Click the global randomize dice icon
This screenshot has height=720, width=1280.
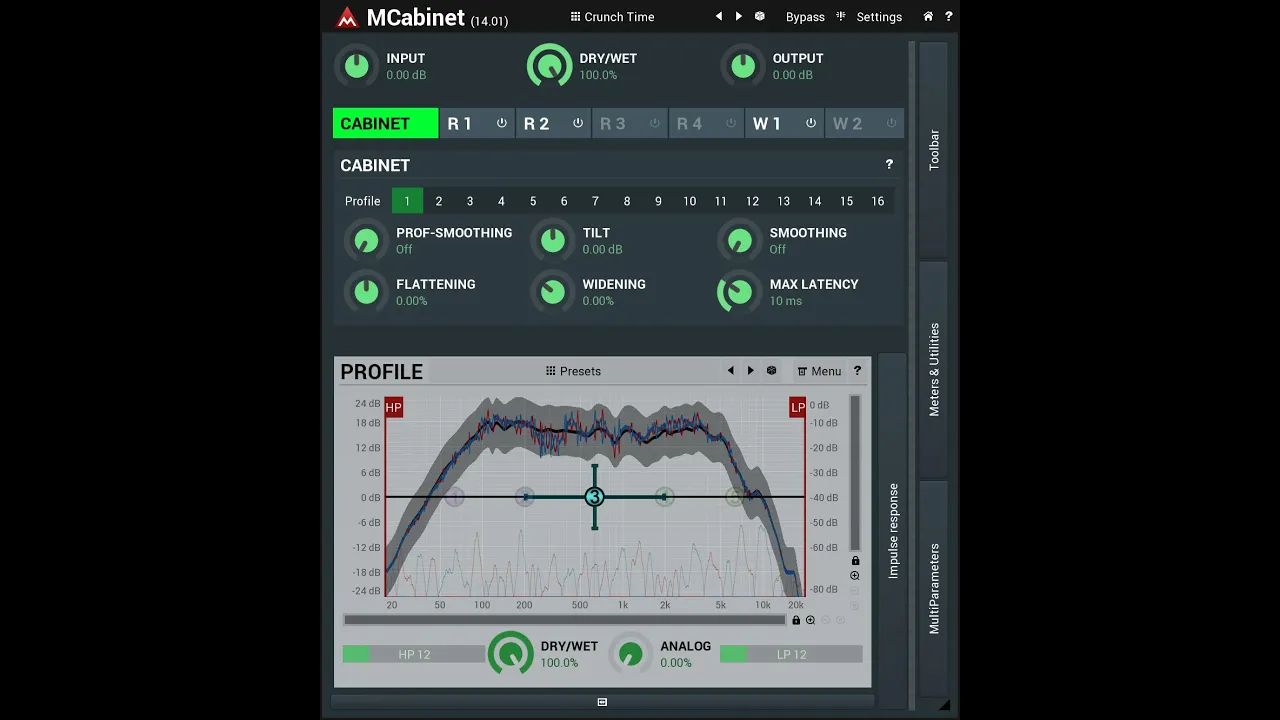(x=760, y=17)
